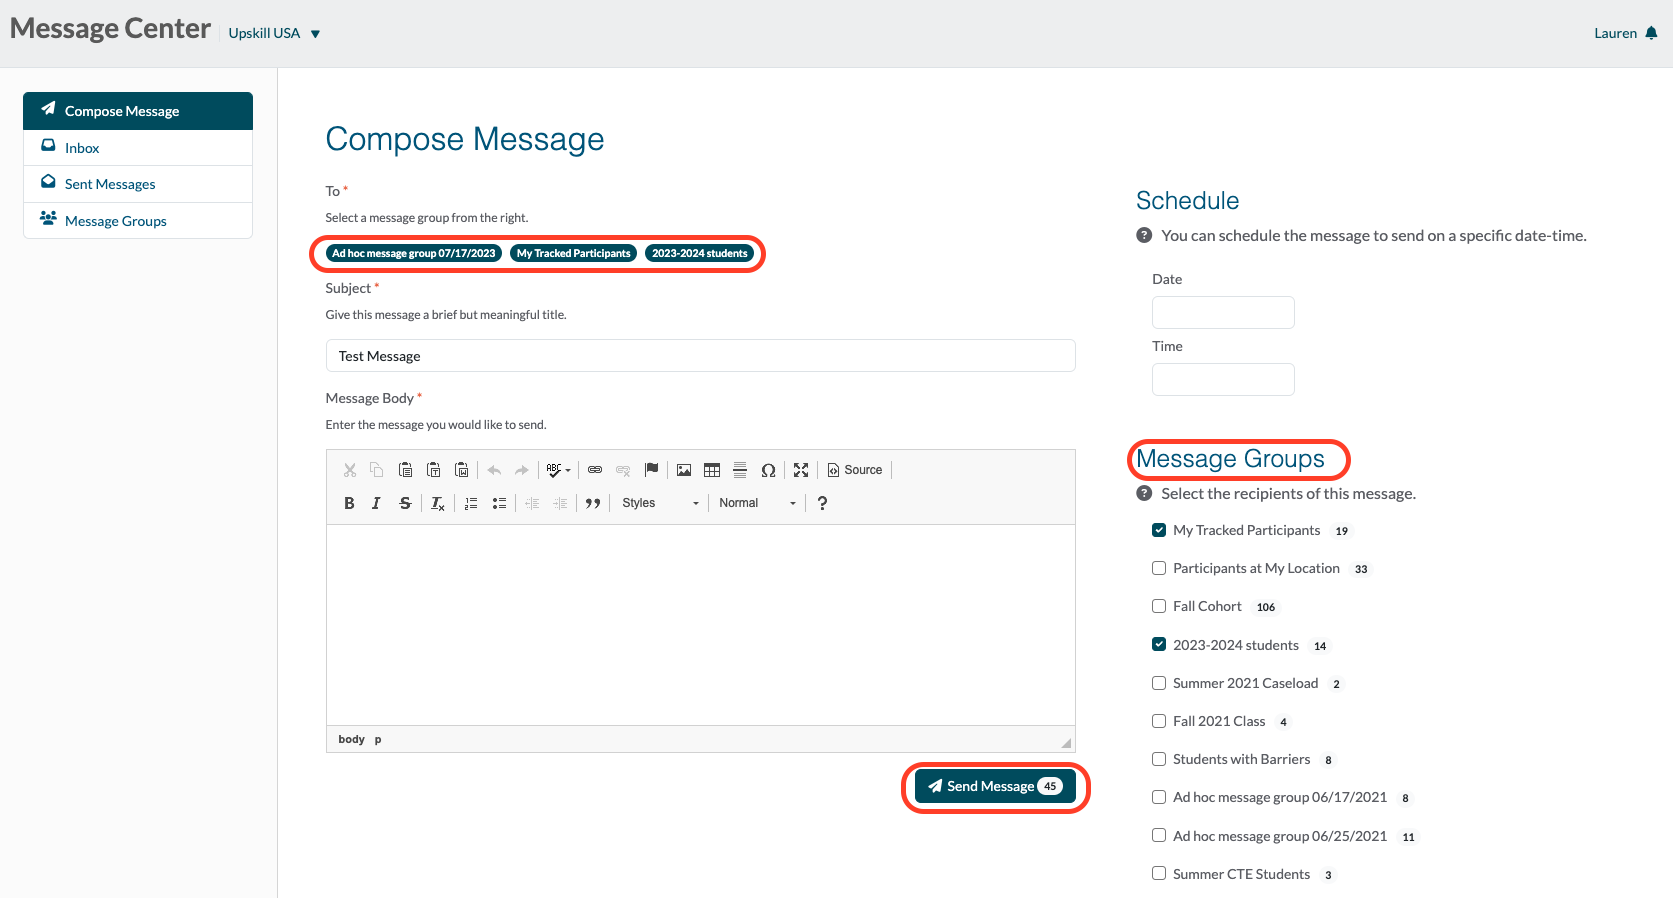1673x898 pixels.
Task: Insert a numbered list
Action: click(471, 503)
